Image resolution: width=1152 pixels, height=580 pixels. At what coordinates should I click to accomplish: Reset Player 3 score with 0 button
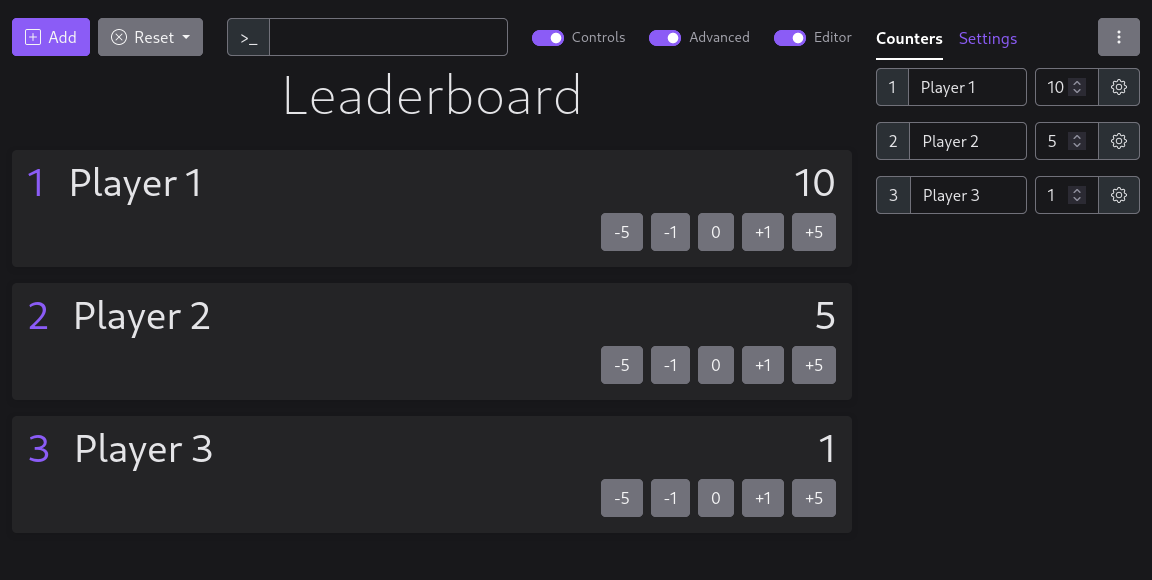pyautogui.click(x=715, y=498)
